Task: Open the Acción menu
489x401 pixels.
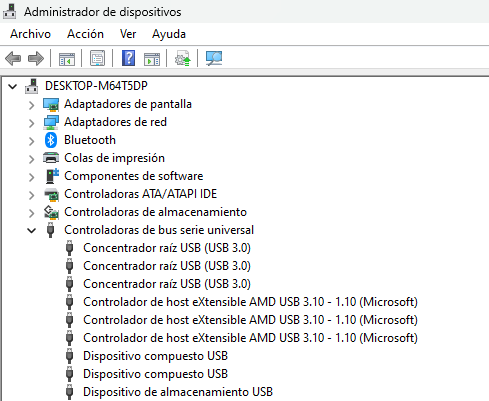Action: point(85,34)
